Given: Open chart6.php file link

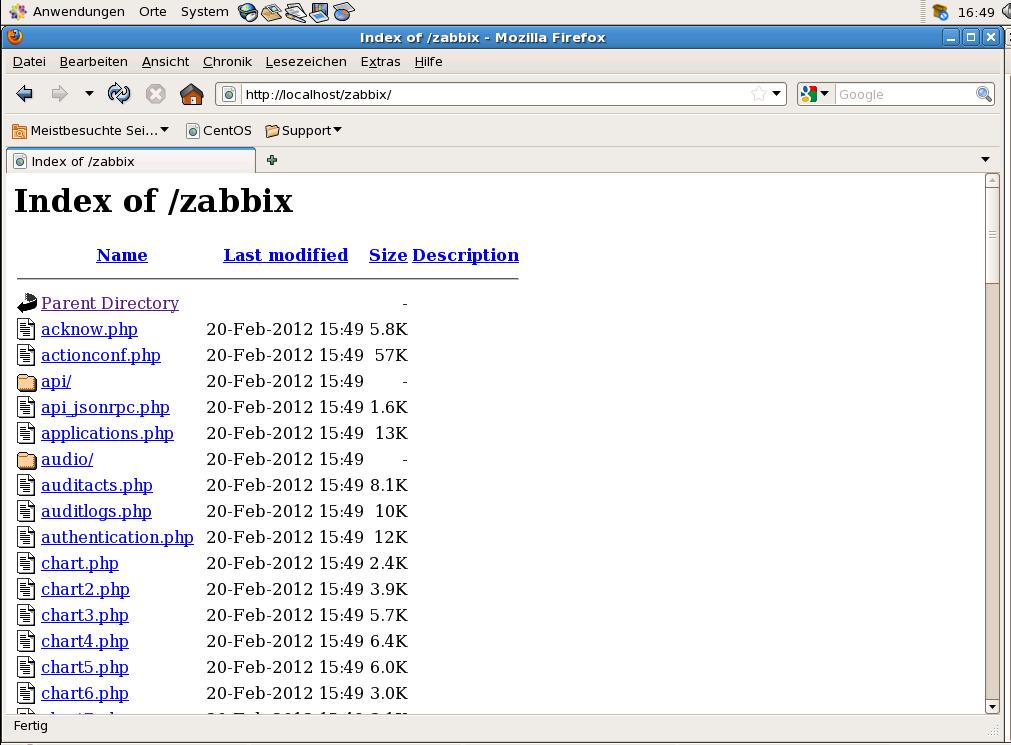Looking at the screenshot, I should coord(85,693).
